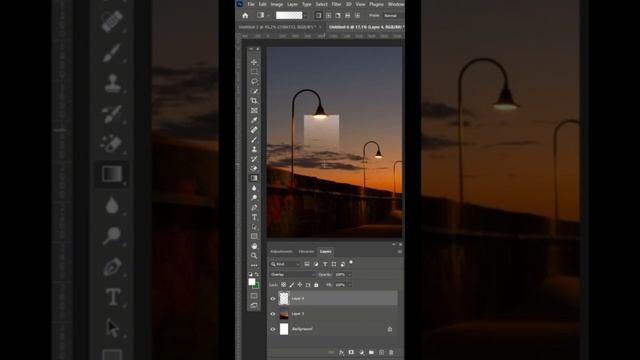
Task: Create new fill or adjustment layer
Action: point(361,352)
